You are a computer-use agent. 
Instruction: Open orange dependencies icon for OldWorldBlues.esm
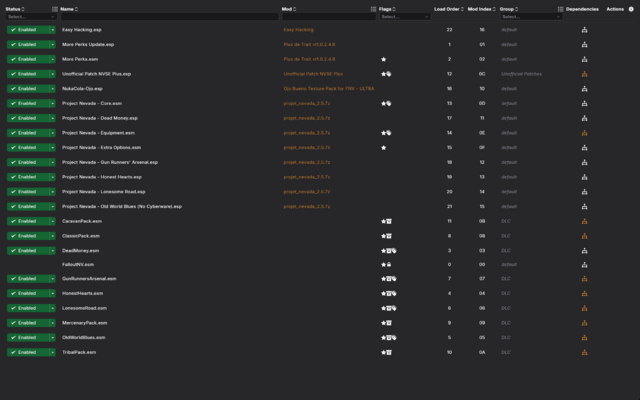coord(584,337)
